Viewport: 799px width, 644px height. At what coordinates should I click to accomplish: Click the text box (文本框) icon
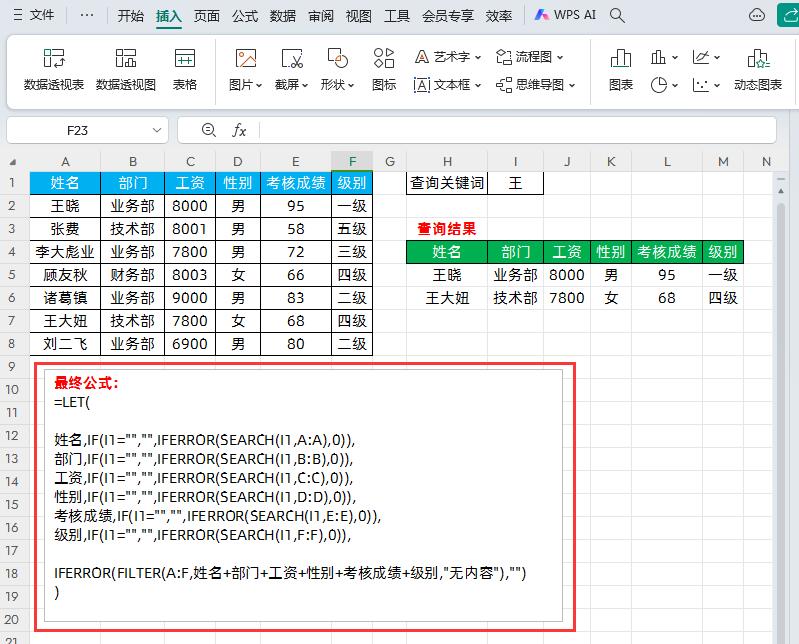coord(422,85)
